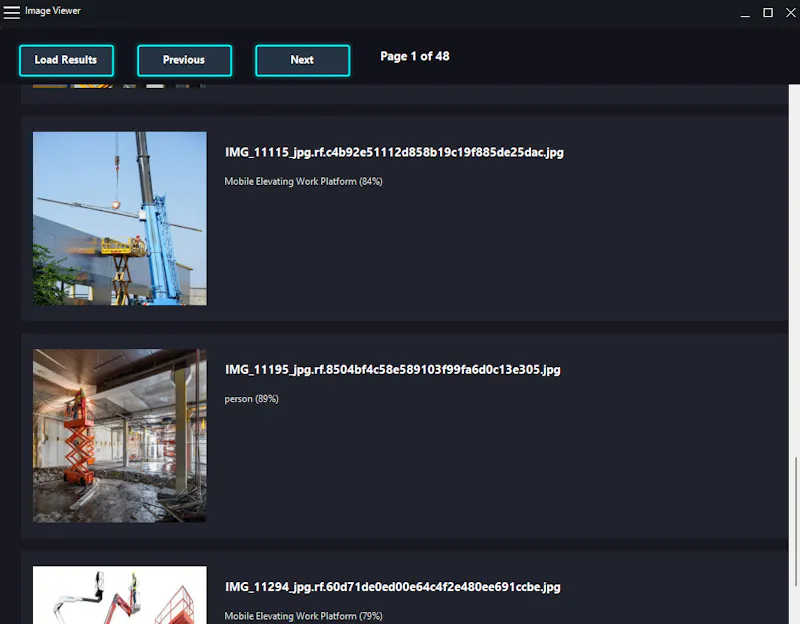Advance with the Next button
Image resolution: width=800 pixels, height=624 pixels.
[303, 60]
